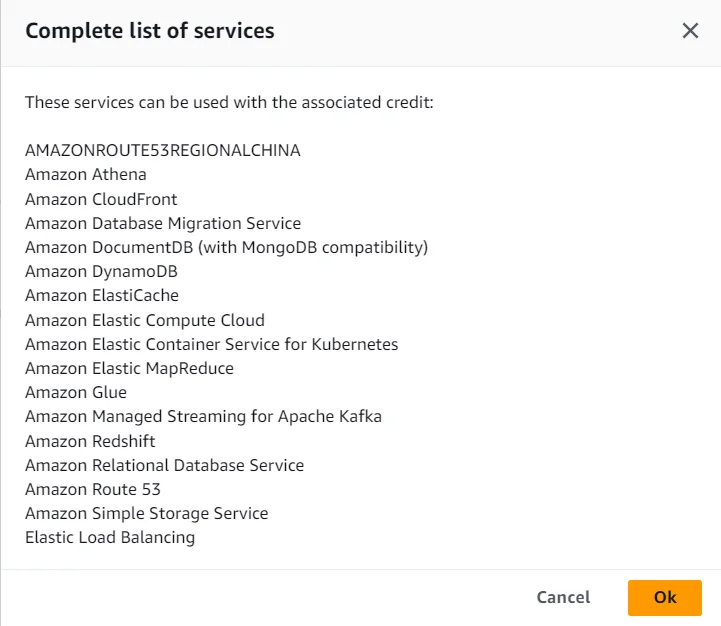
Task: Select Amazon Simple Storage Service entry
Action: 147,513
